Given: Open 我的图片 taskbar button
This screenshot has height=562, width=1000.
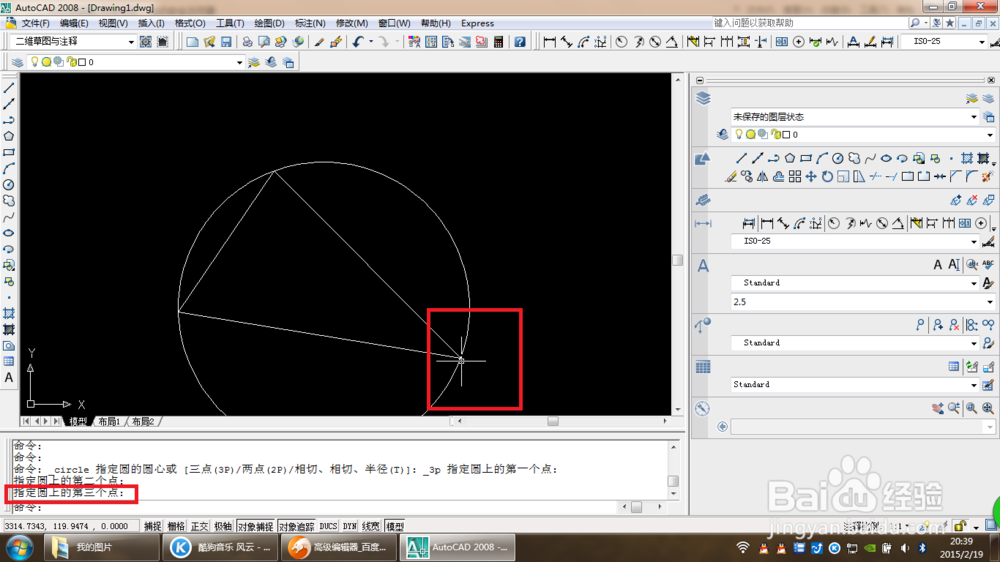Looking at the screenshot, I should tap(101, 547).
